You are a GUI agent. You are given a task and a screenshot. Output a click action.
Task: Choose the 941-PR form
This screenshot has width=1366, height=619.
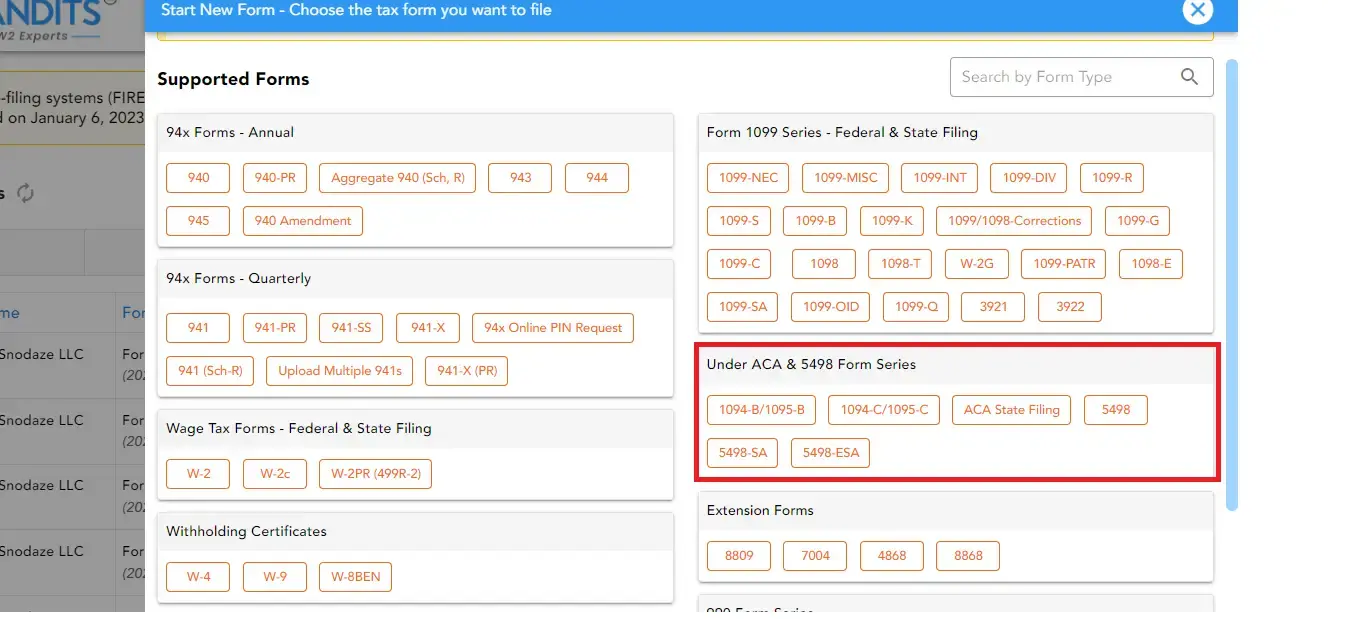275,328
